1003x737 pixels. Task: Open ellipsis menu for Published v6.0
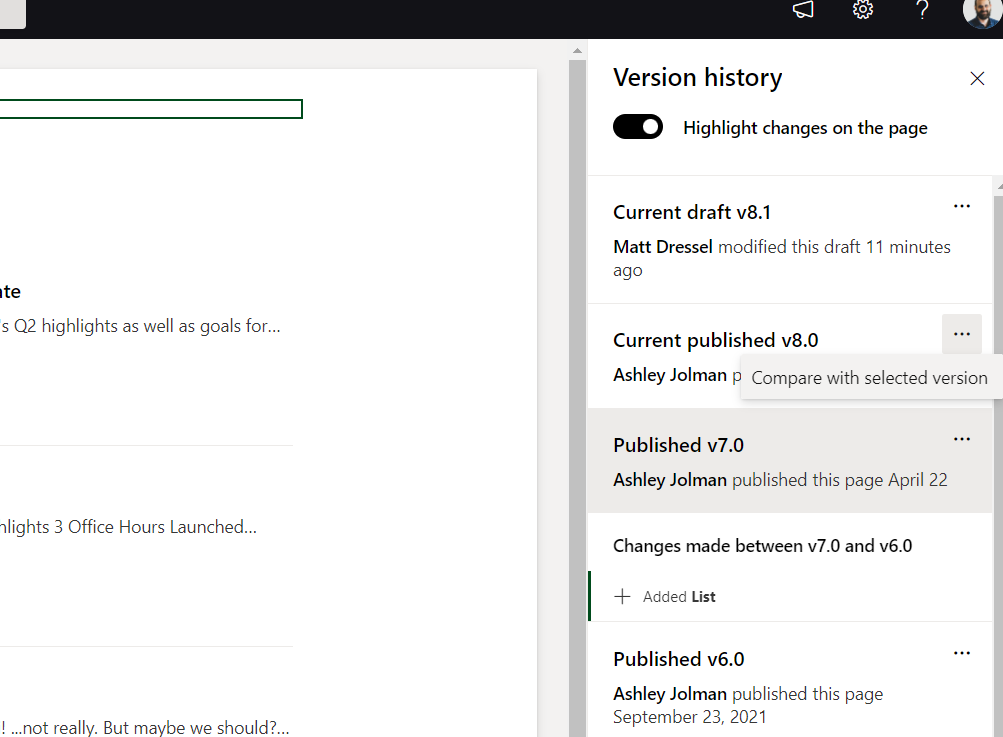pos(962,653)
